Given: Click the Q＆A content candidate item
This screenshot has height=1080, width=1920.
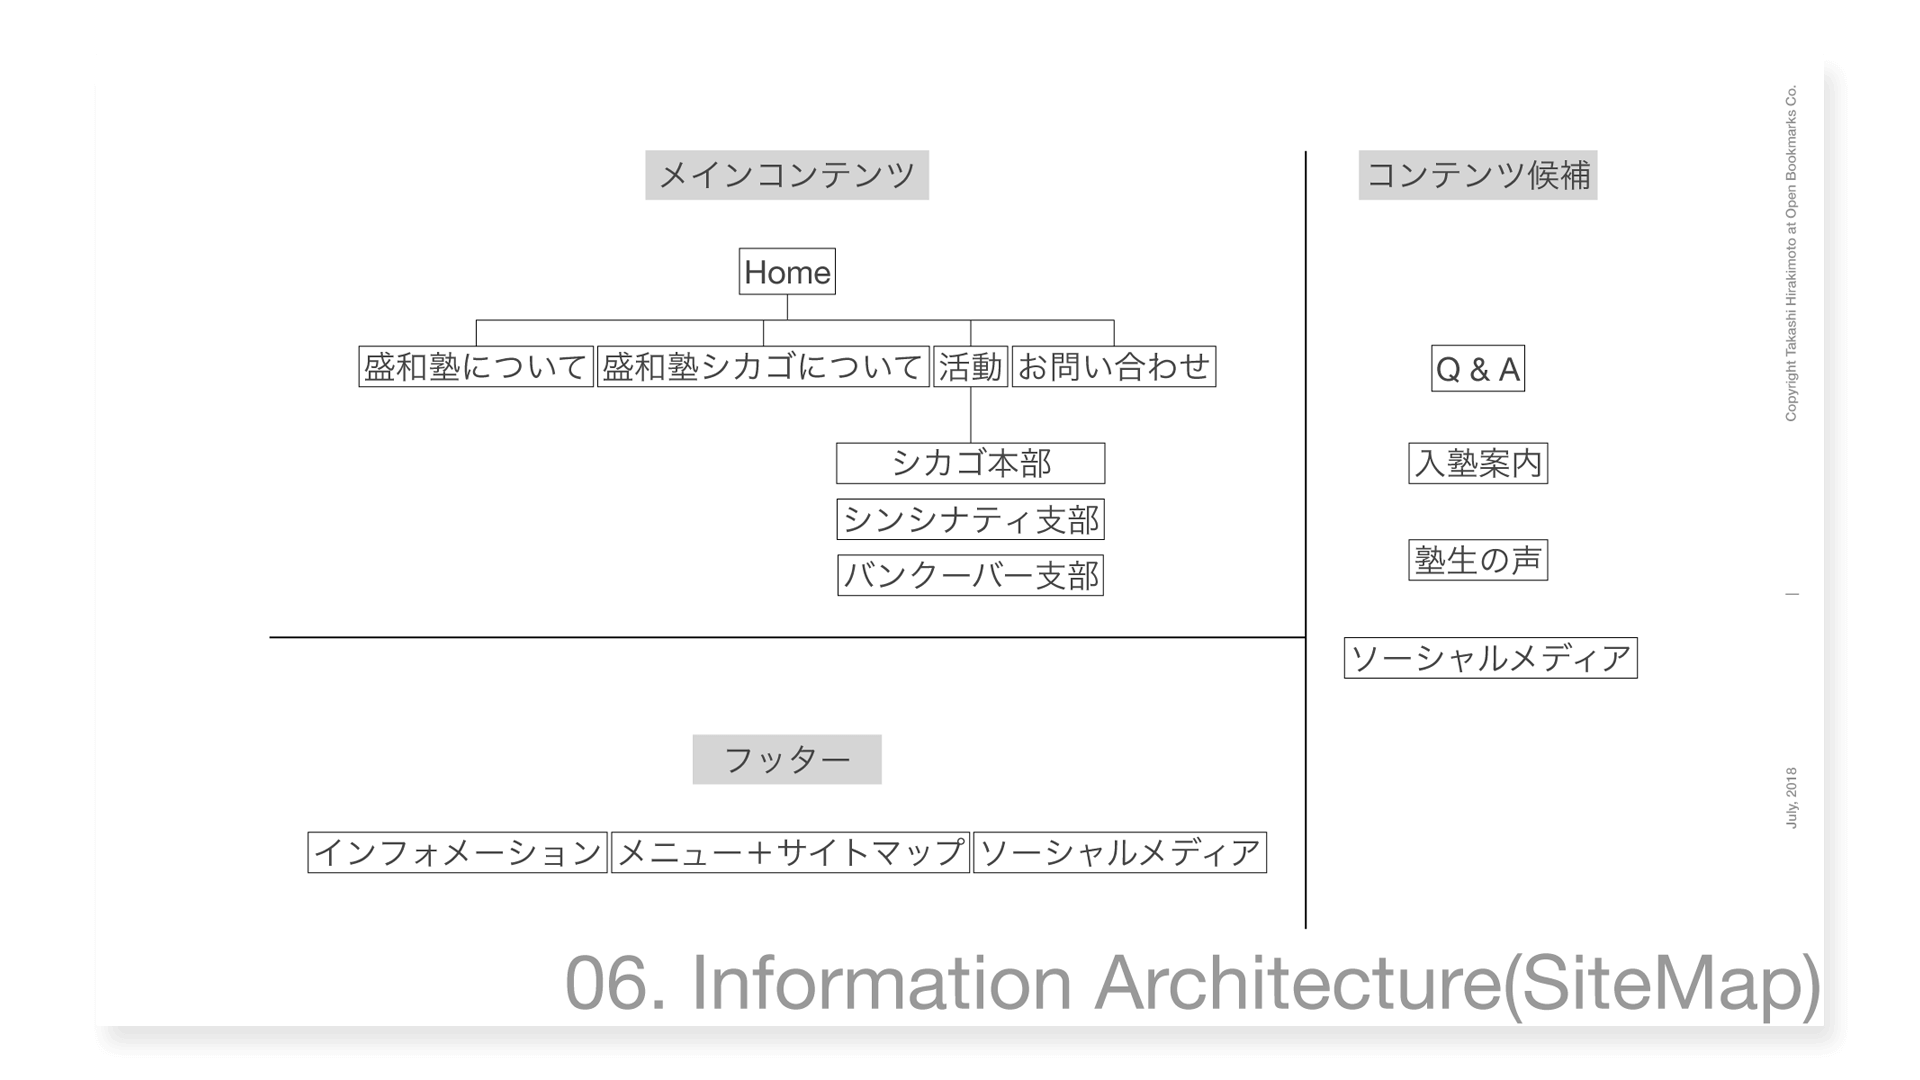Looking at the screenshot, I should [1477, 368].
